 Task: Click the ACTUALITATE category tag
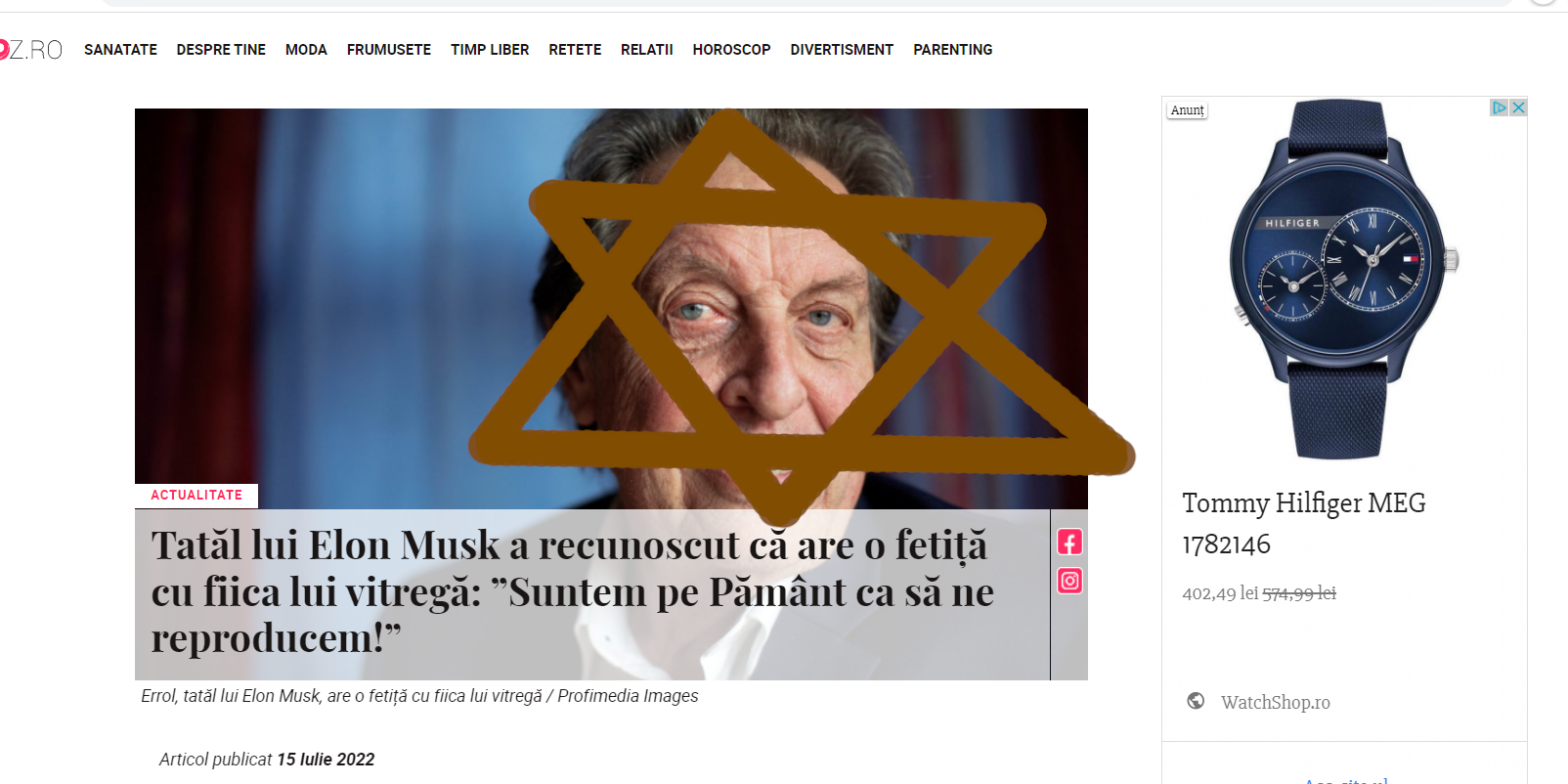click(x=196, y=495)
